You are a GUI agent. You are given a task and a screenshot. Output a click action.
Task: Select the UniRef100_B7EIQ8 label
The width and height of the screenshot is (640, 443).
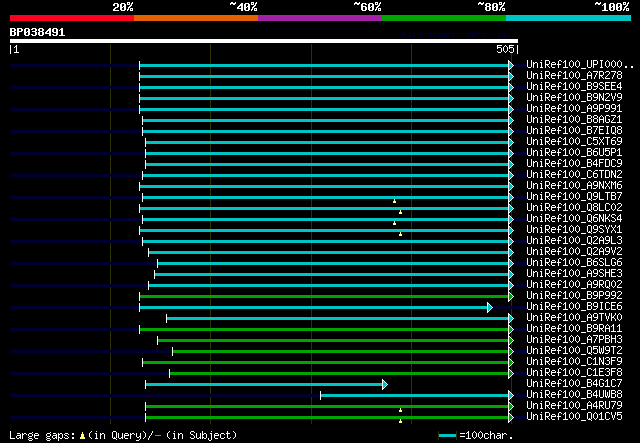(x=574, y=131)
